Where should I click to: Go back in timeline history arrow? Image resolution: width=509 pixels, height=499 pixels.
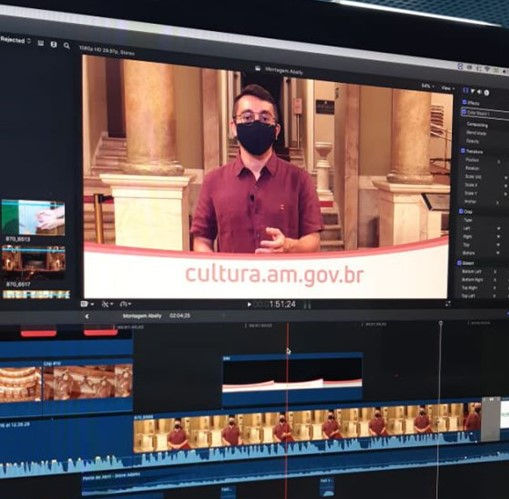87,316
